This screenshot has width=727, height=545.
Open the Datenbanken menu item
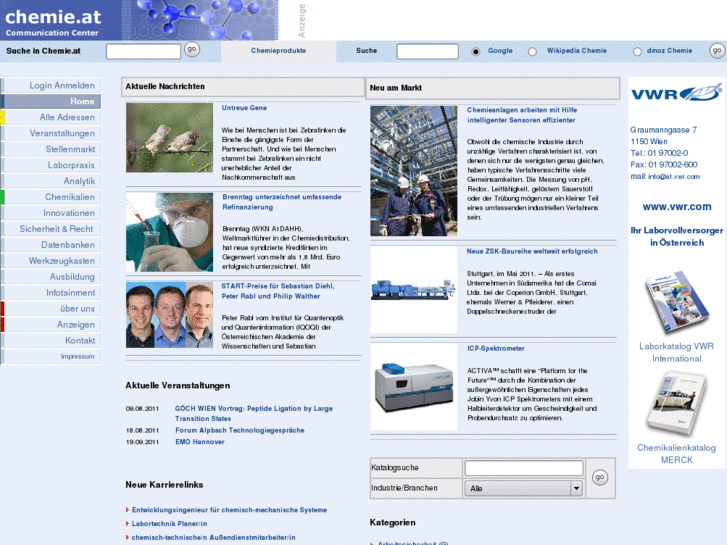pos(51,245)
